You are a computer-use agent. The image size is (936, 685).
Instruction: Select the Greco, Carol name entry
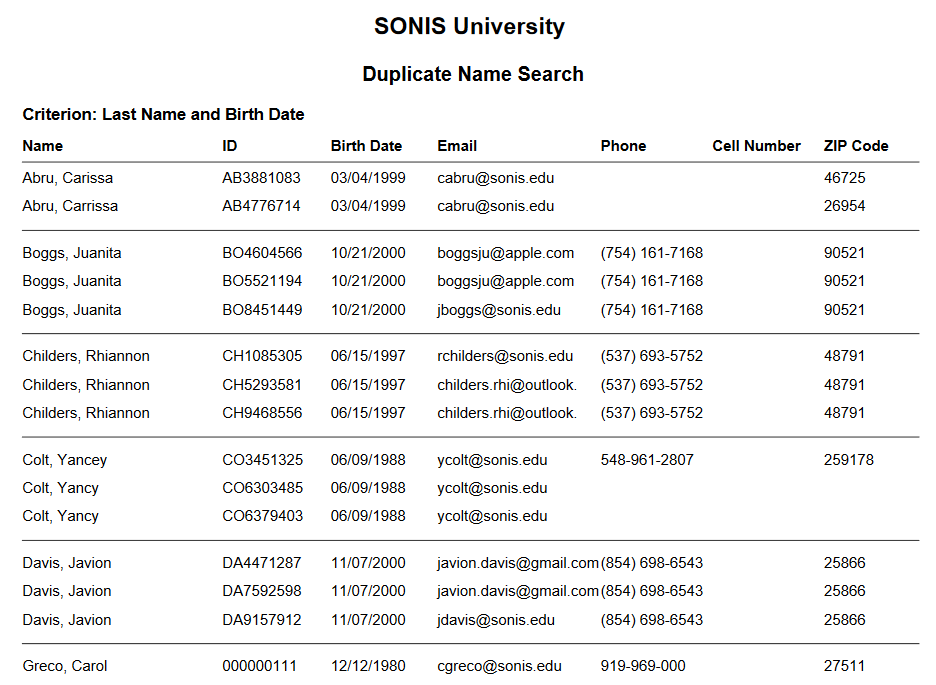(x=65, y=666)
